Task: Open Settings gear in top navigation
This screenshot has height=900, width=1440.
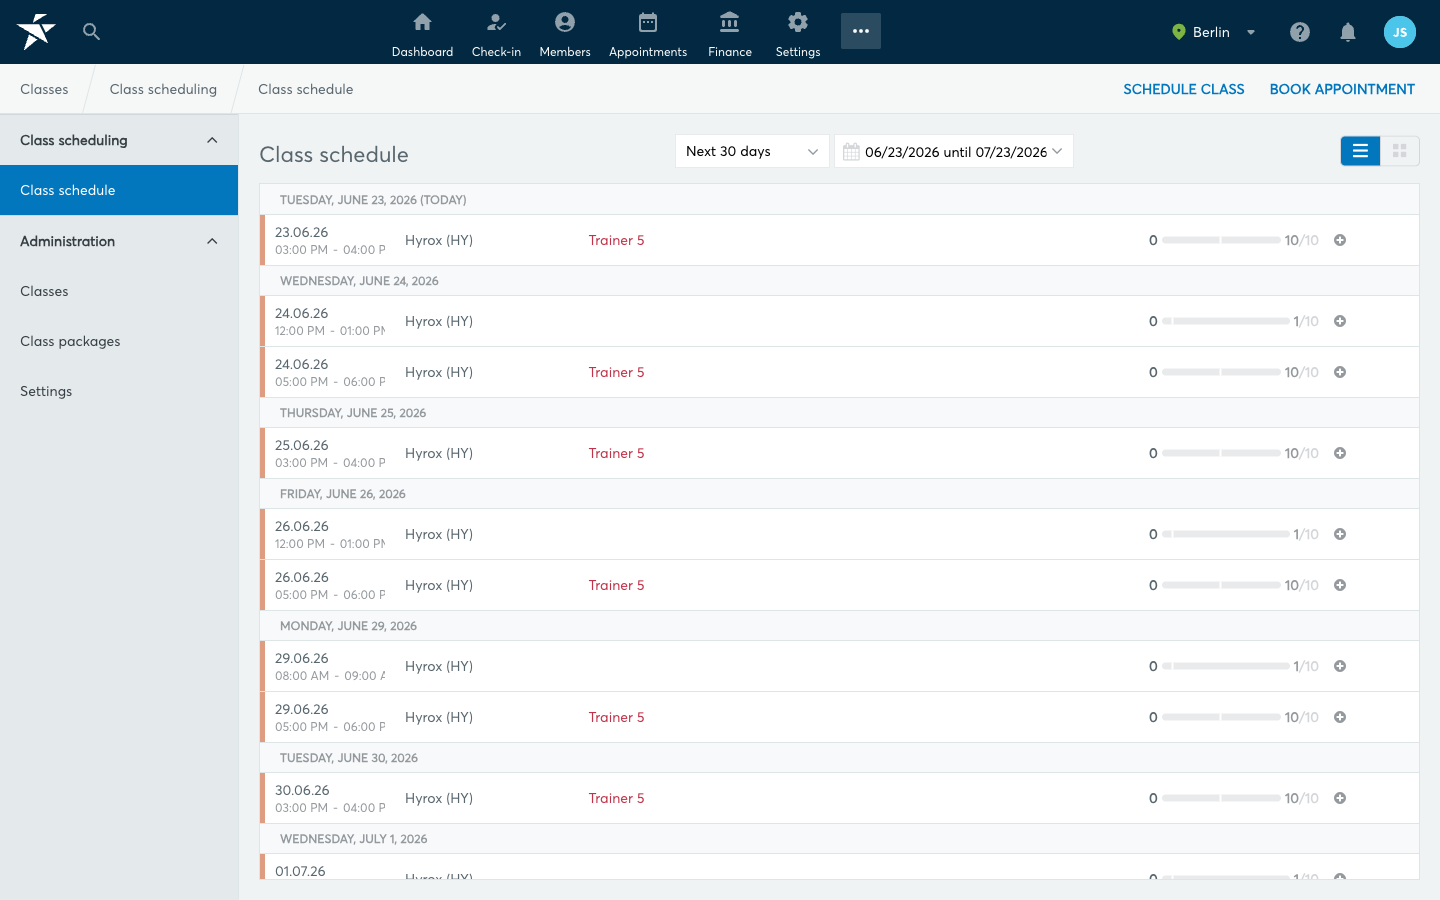Action: [798, 33]
